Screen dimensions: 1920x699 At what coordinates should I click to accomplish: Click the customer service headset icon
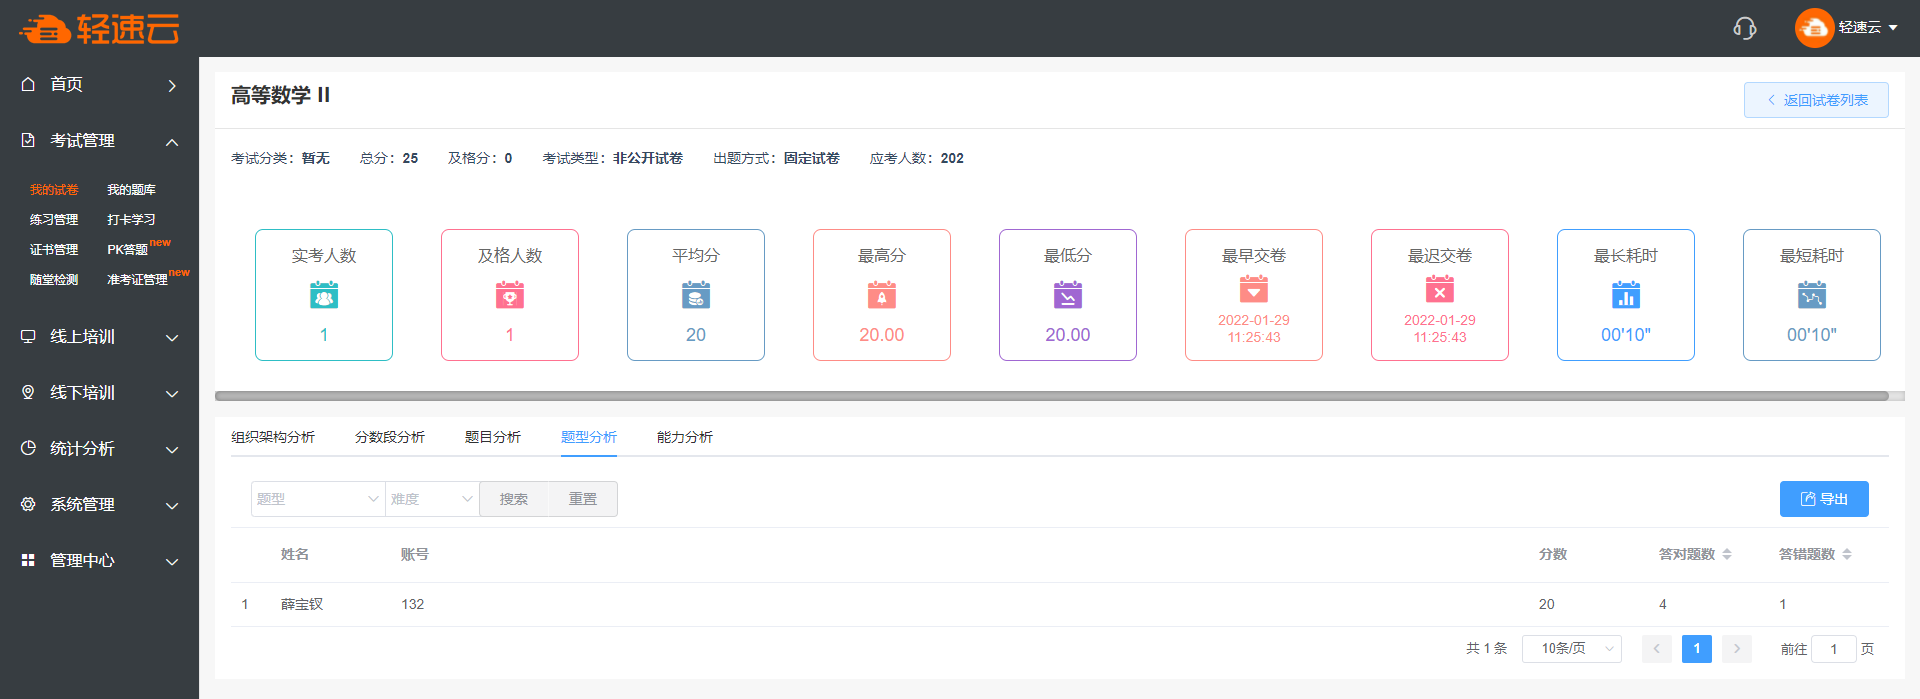click(1744, 28)
